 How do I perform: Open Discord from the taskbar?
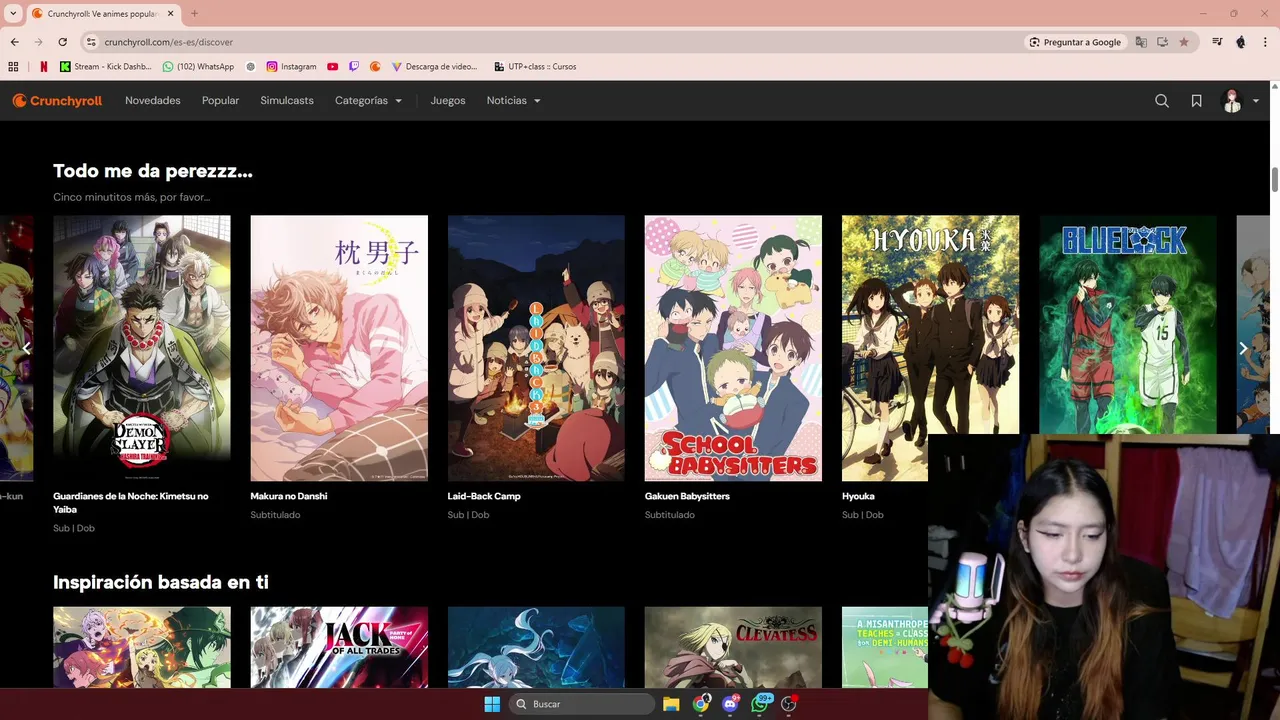[x=730, y=704]
